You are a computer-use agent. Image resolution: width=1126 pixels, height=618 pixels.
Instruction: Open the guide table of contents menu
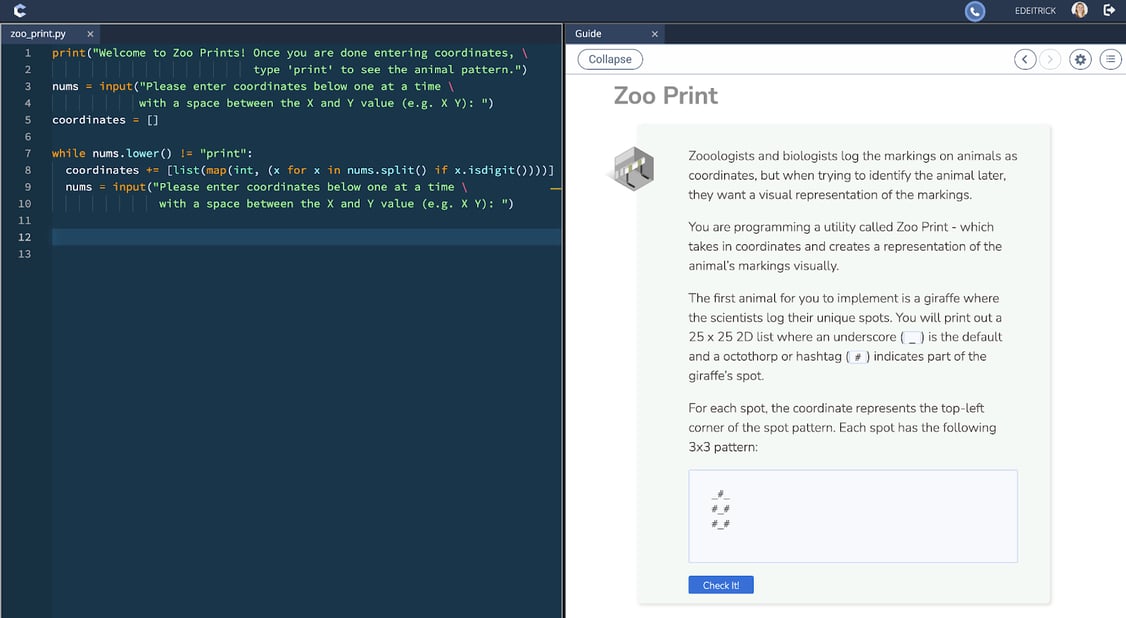pos(1110,59)
